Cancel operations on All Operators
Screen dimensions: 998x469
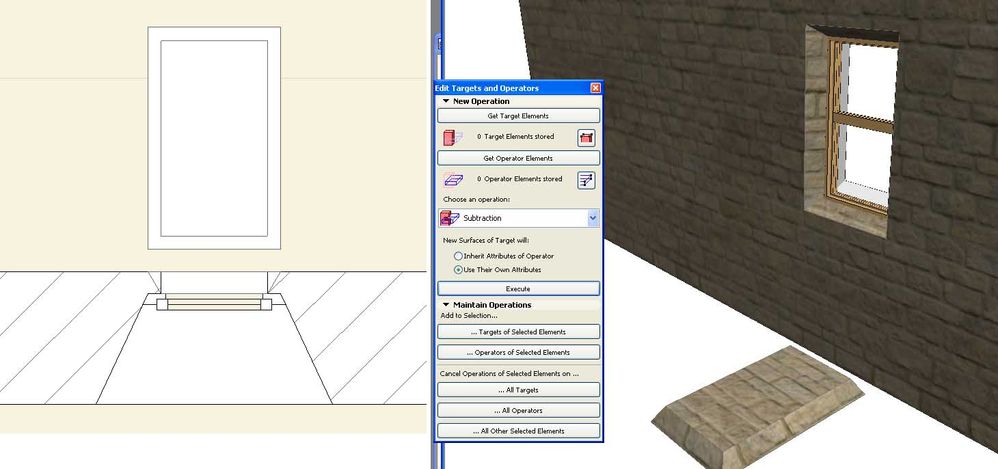point(518,410)
